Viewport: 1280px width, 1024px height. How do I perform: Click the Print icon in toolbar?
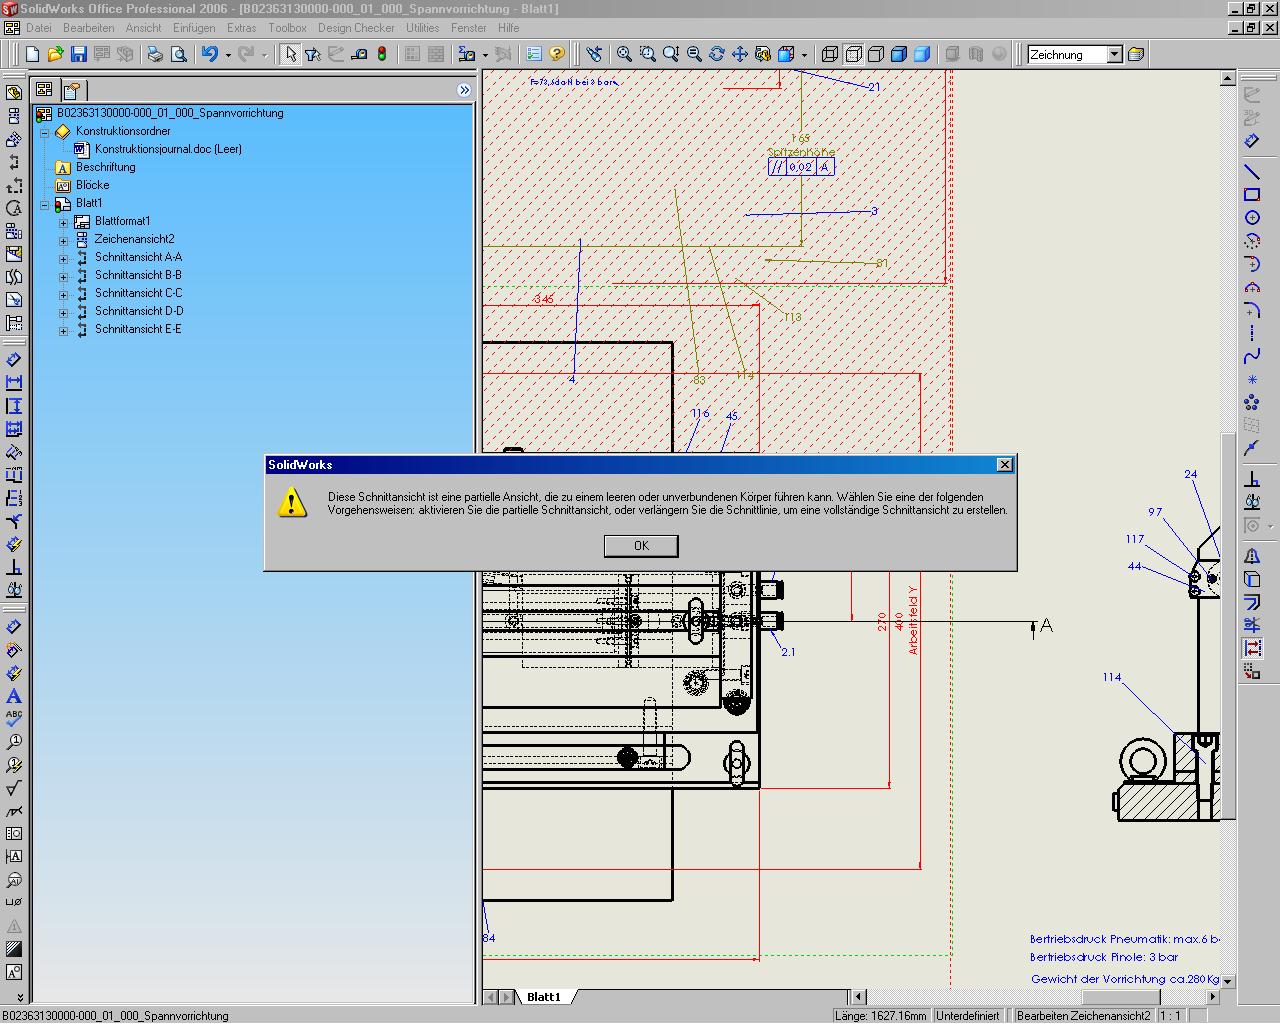155,54
